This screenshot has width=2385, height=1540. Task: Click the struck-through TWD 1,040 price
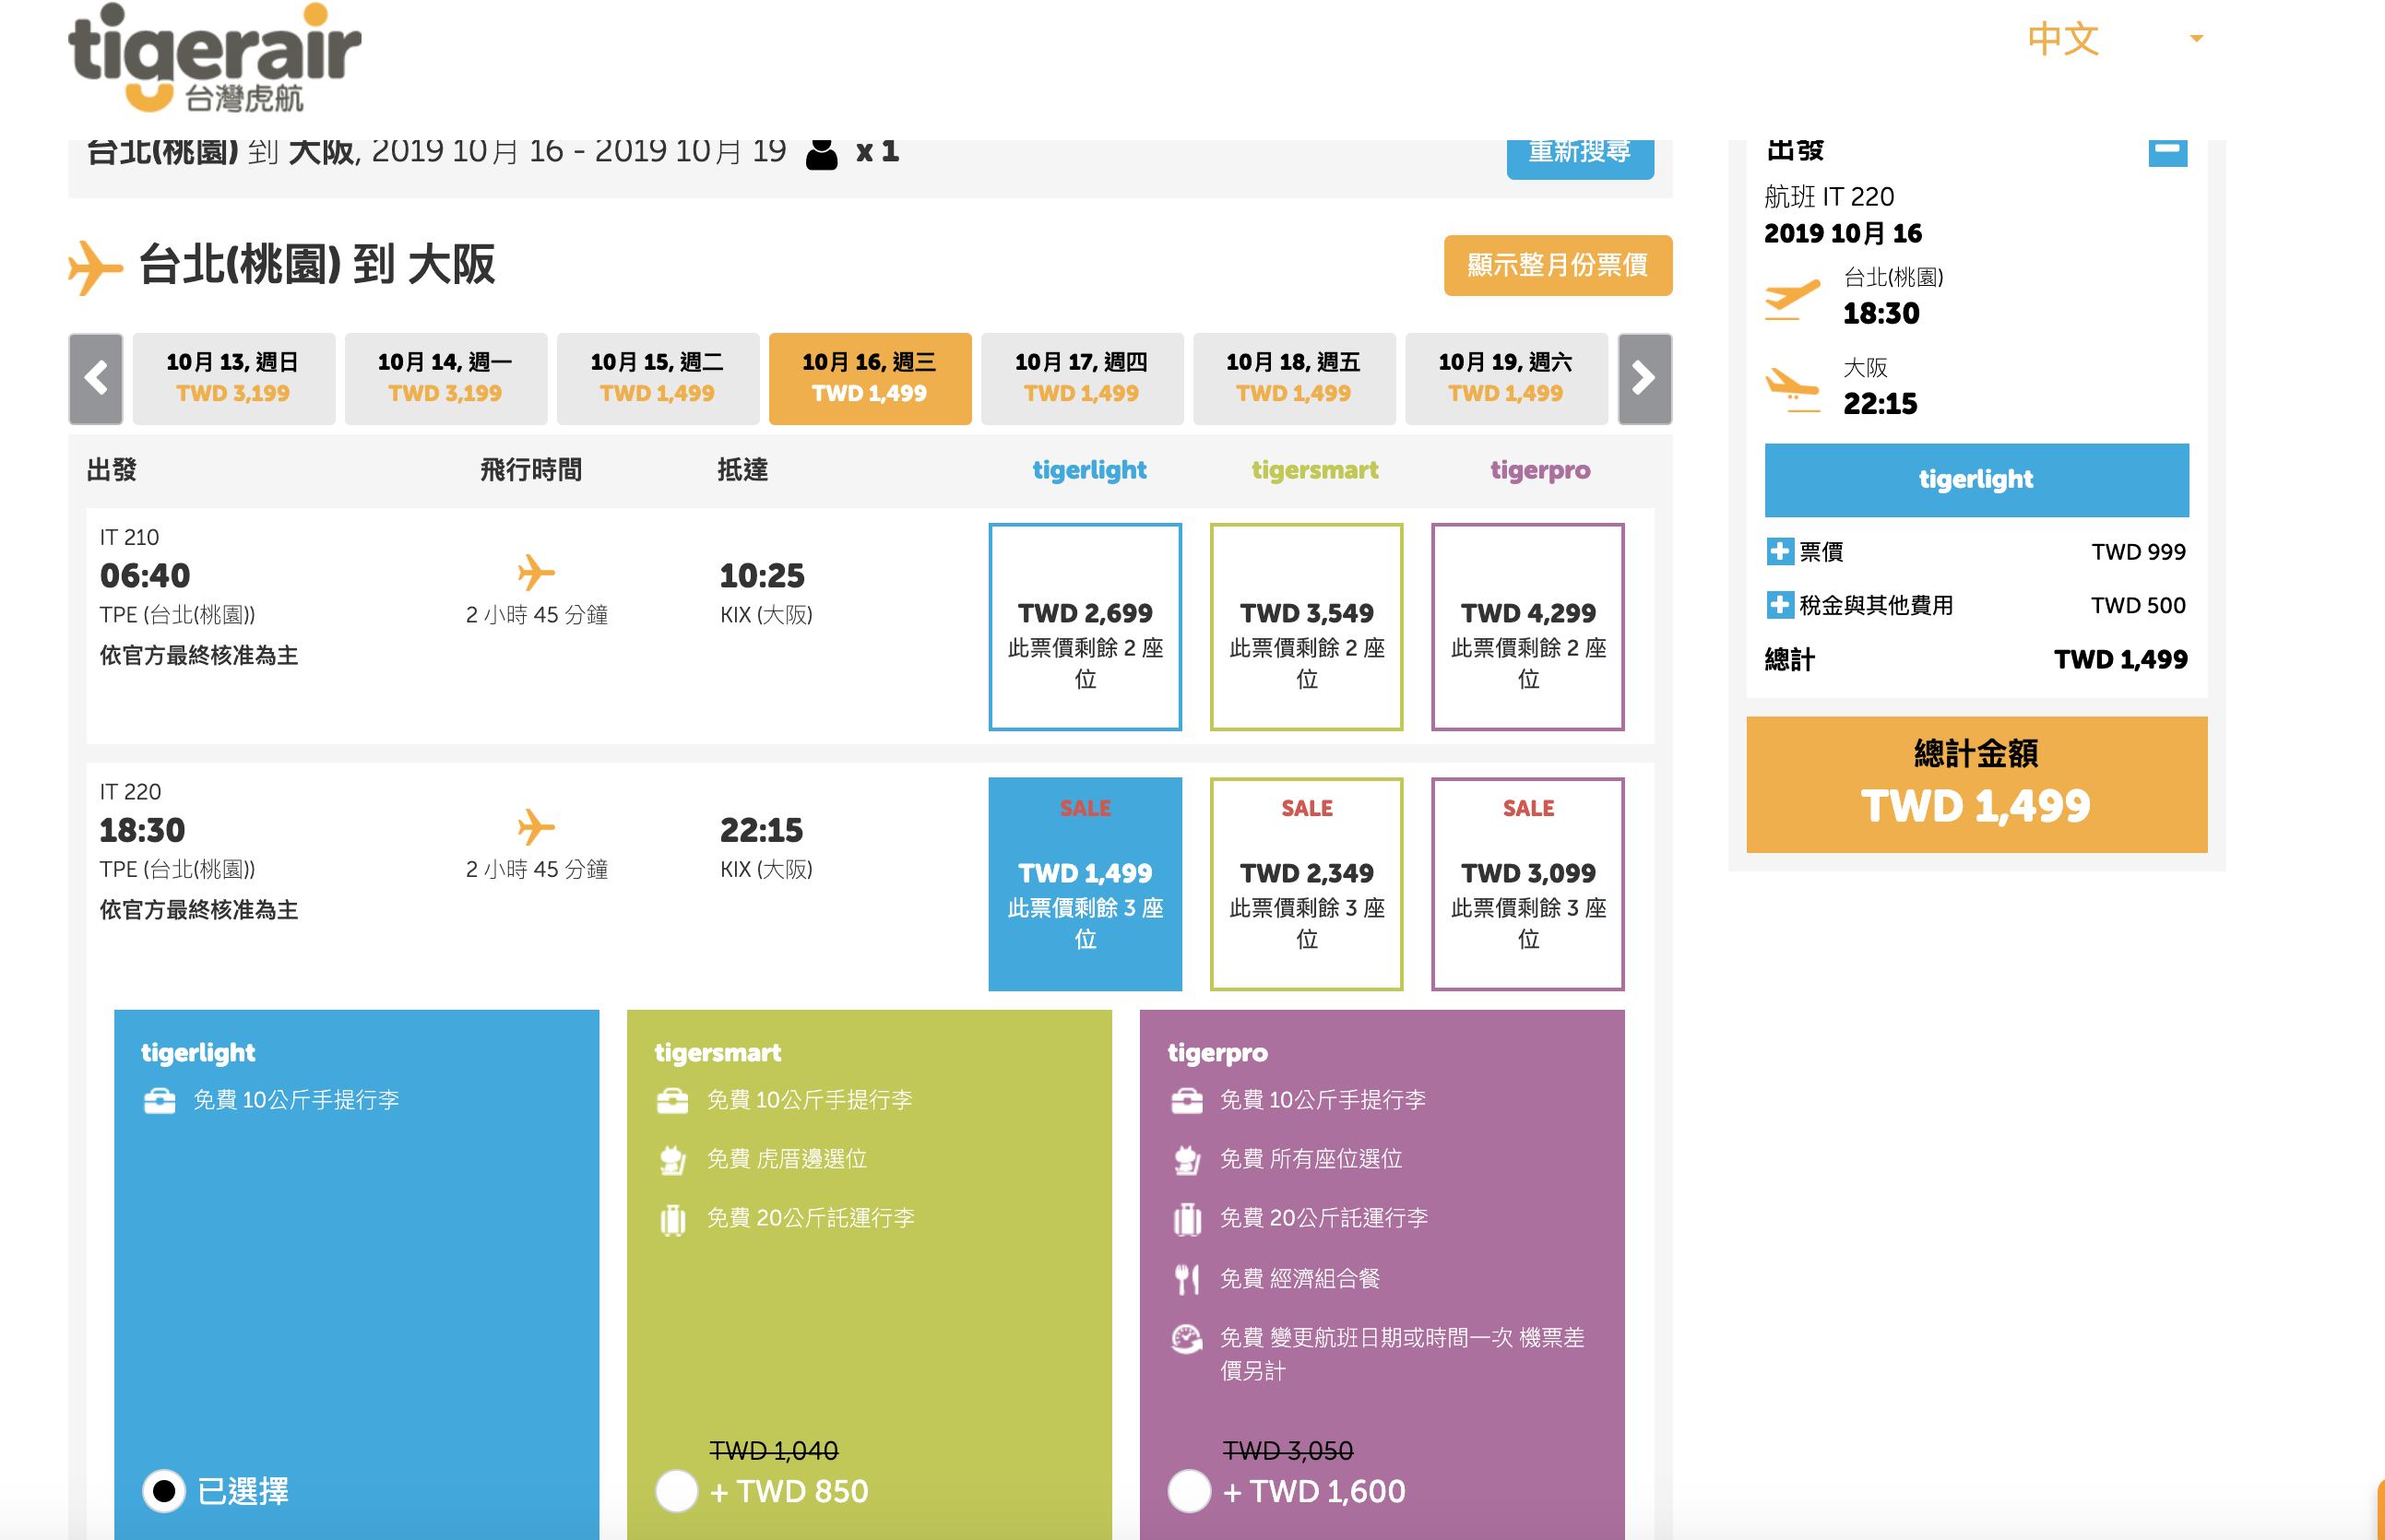tap(773, 1449)
